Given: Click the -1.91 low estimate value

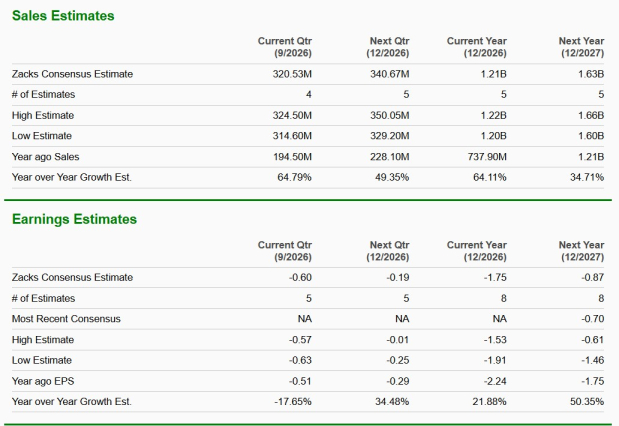Looking at the screenshot, I should 495,360.
